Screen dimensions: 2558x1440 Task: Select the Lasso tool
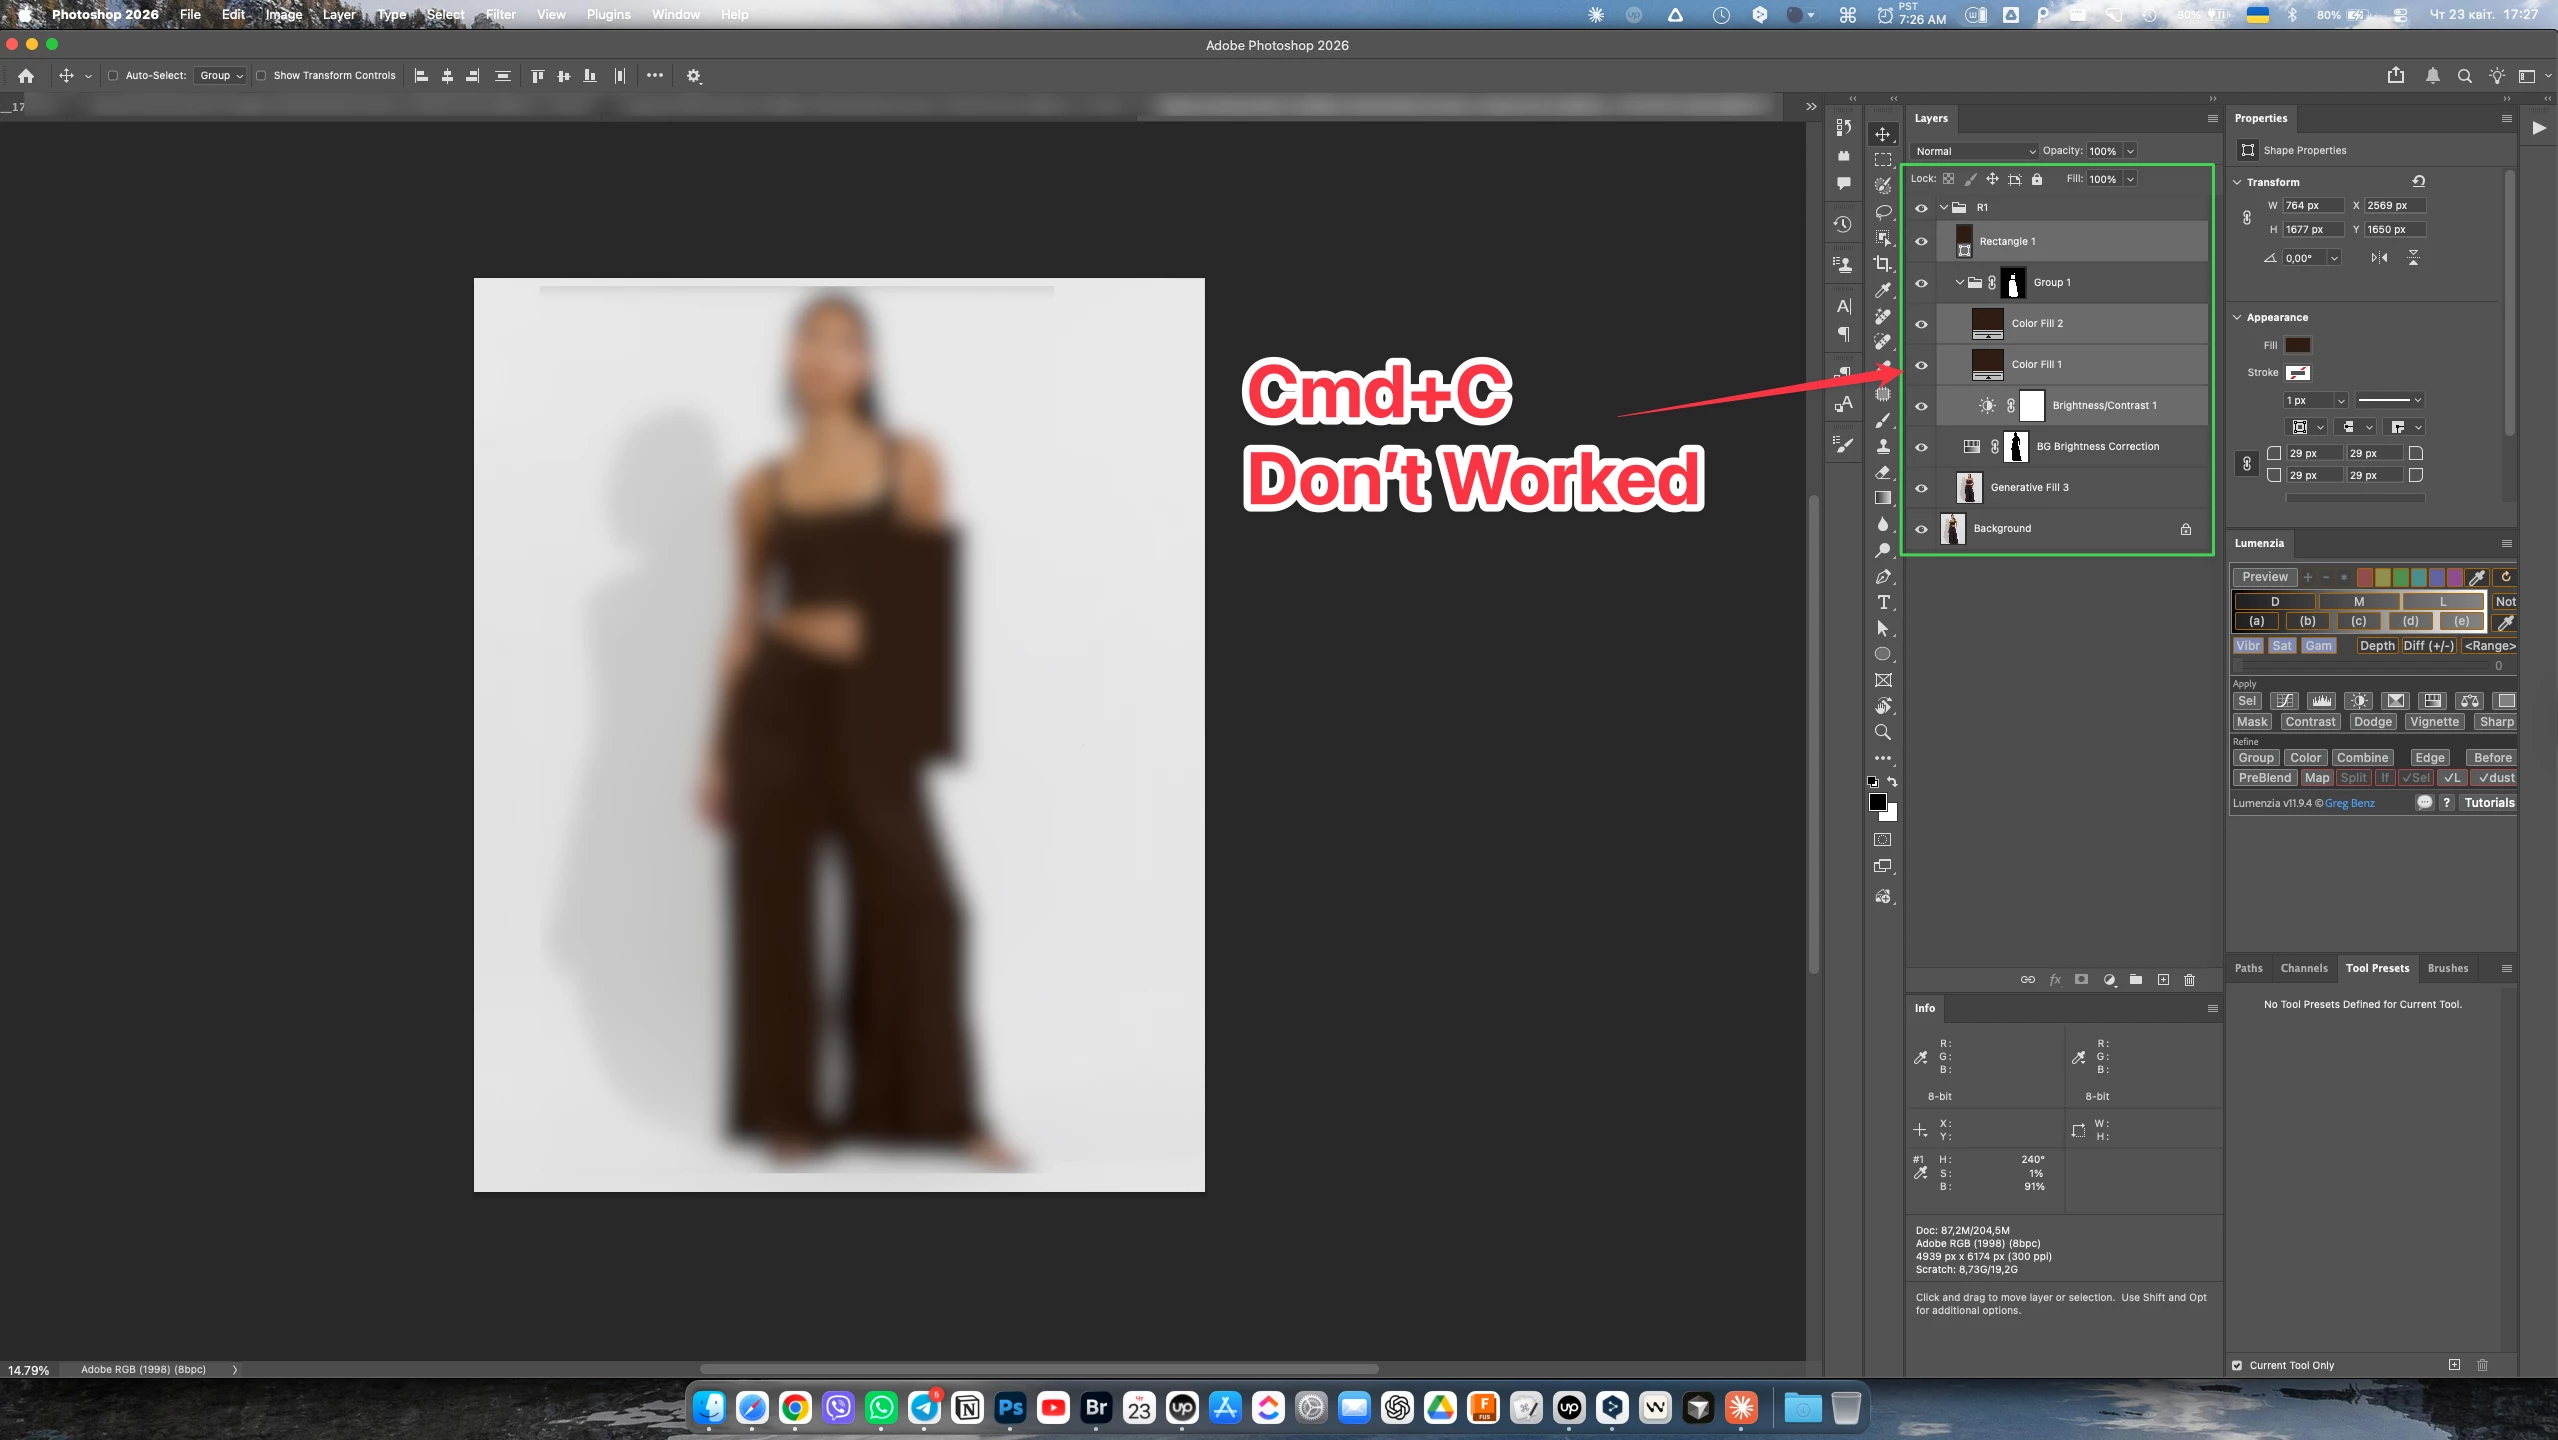pos(1883,212)
